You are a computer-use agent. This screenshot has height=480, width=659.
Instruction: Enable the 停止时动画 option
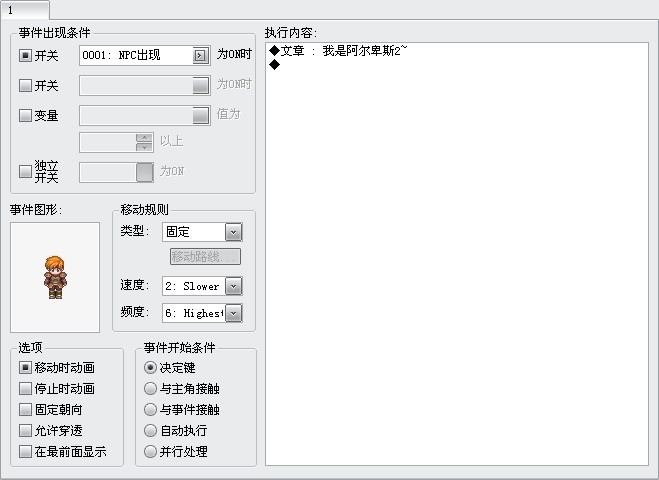click(x=25, y=388)
